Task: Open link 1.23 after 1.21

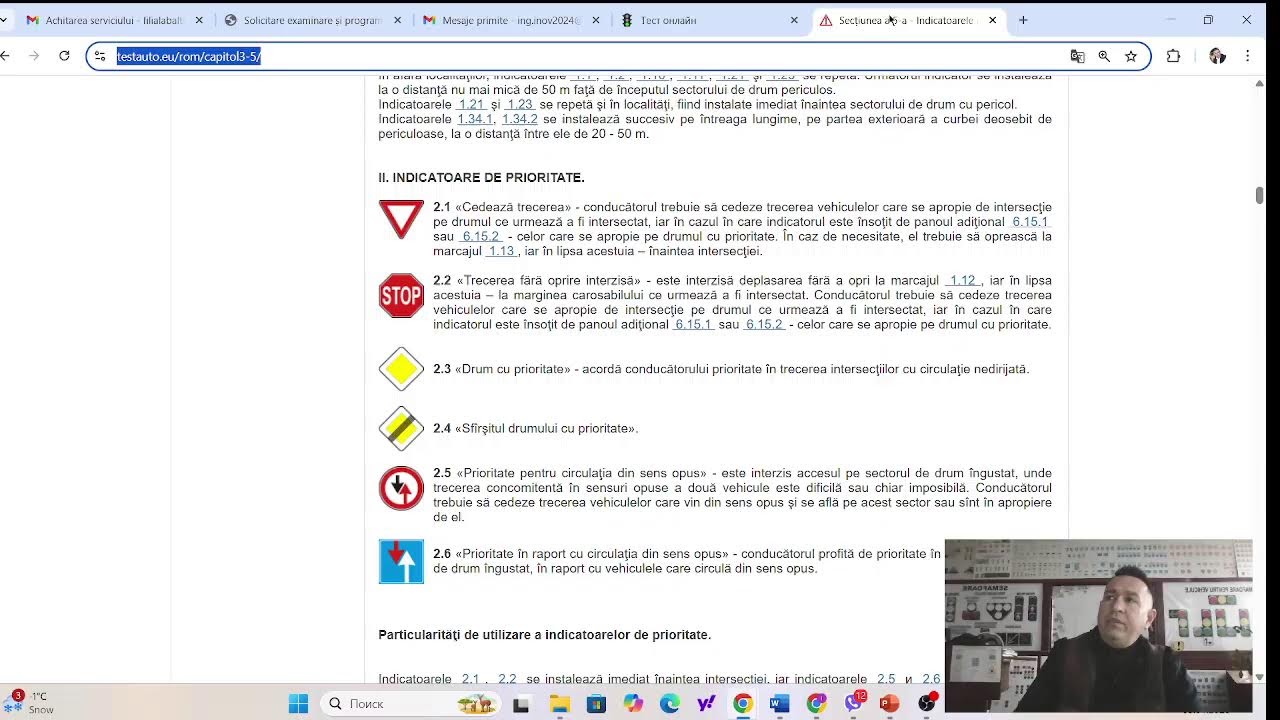Action: [x=519, y=104]
